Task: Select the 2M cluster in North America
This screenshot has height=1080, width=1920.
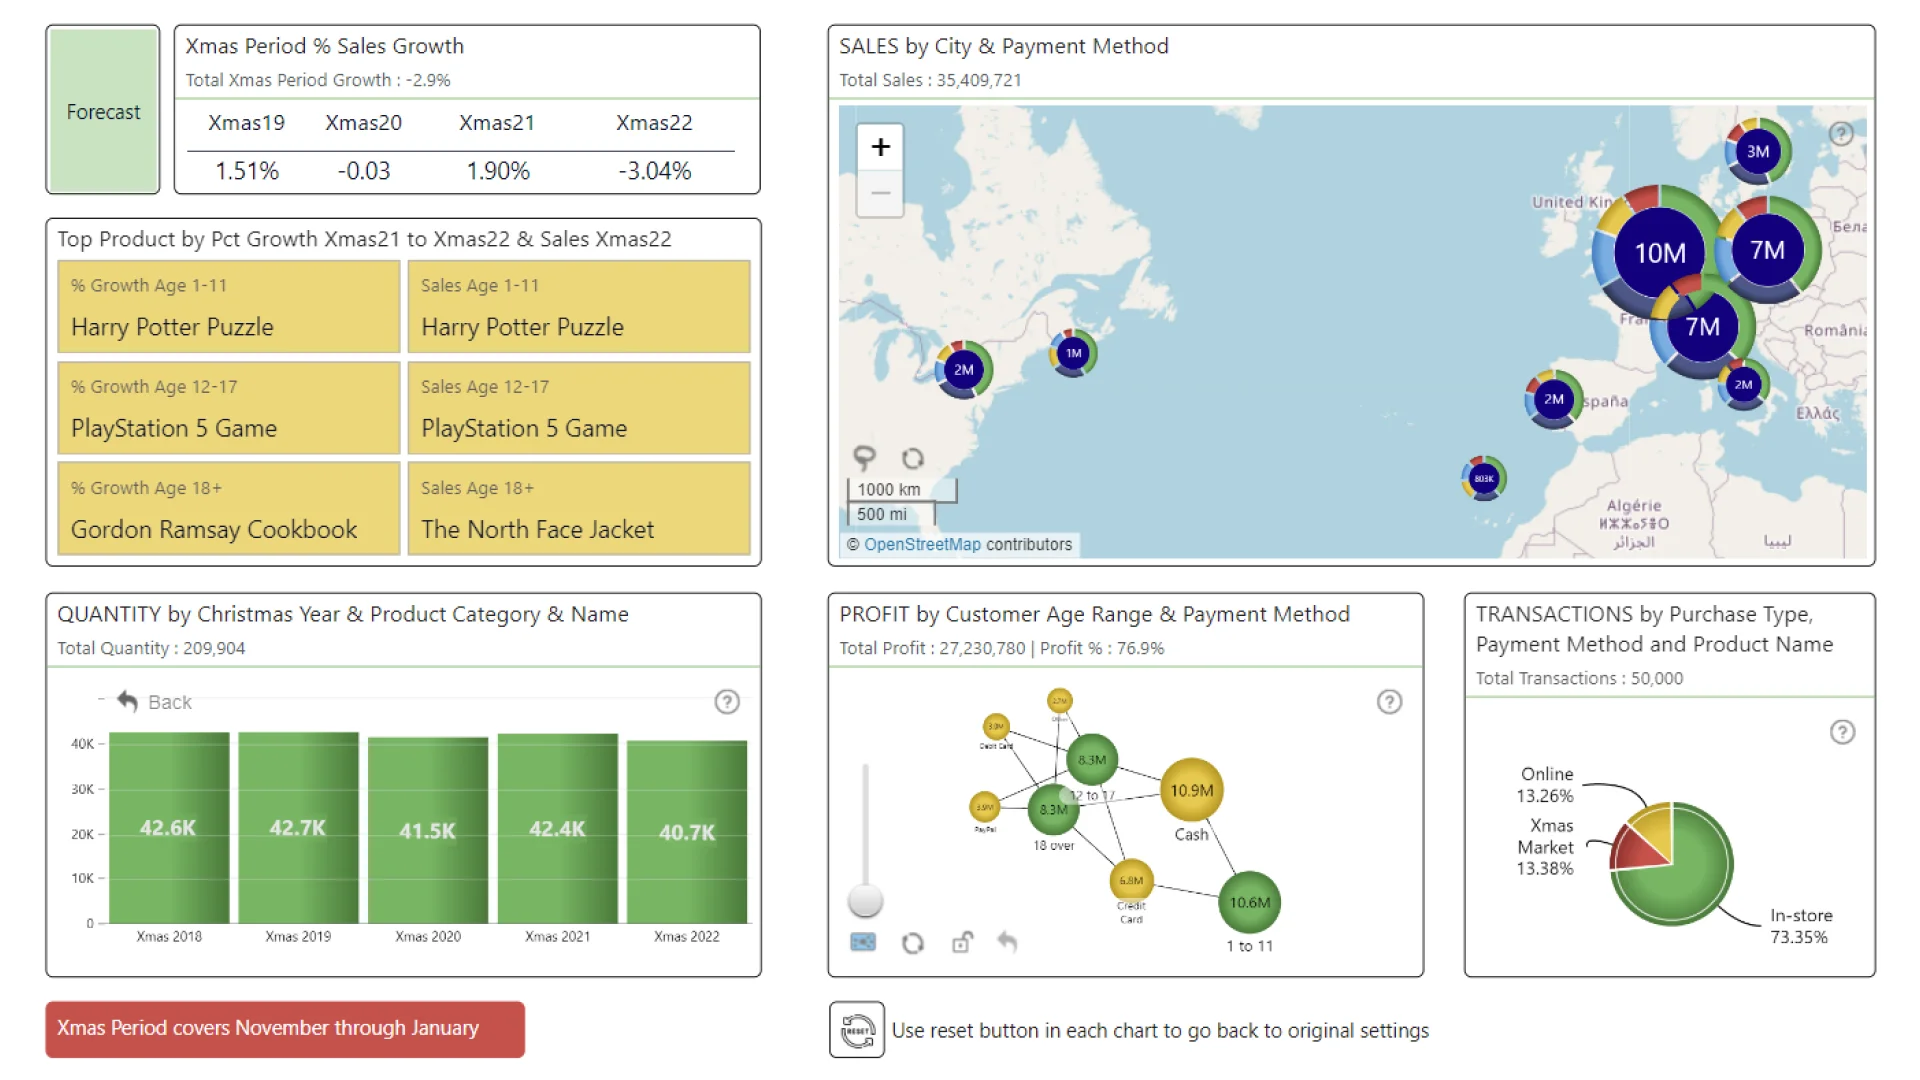Action: (x=963, y=370)
